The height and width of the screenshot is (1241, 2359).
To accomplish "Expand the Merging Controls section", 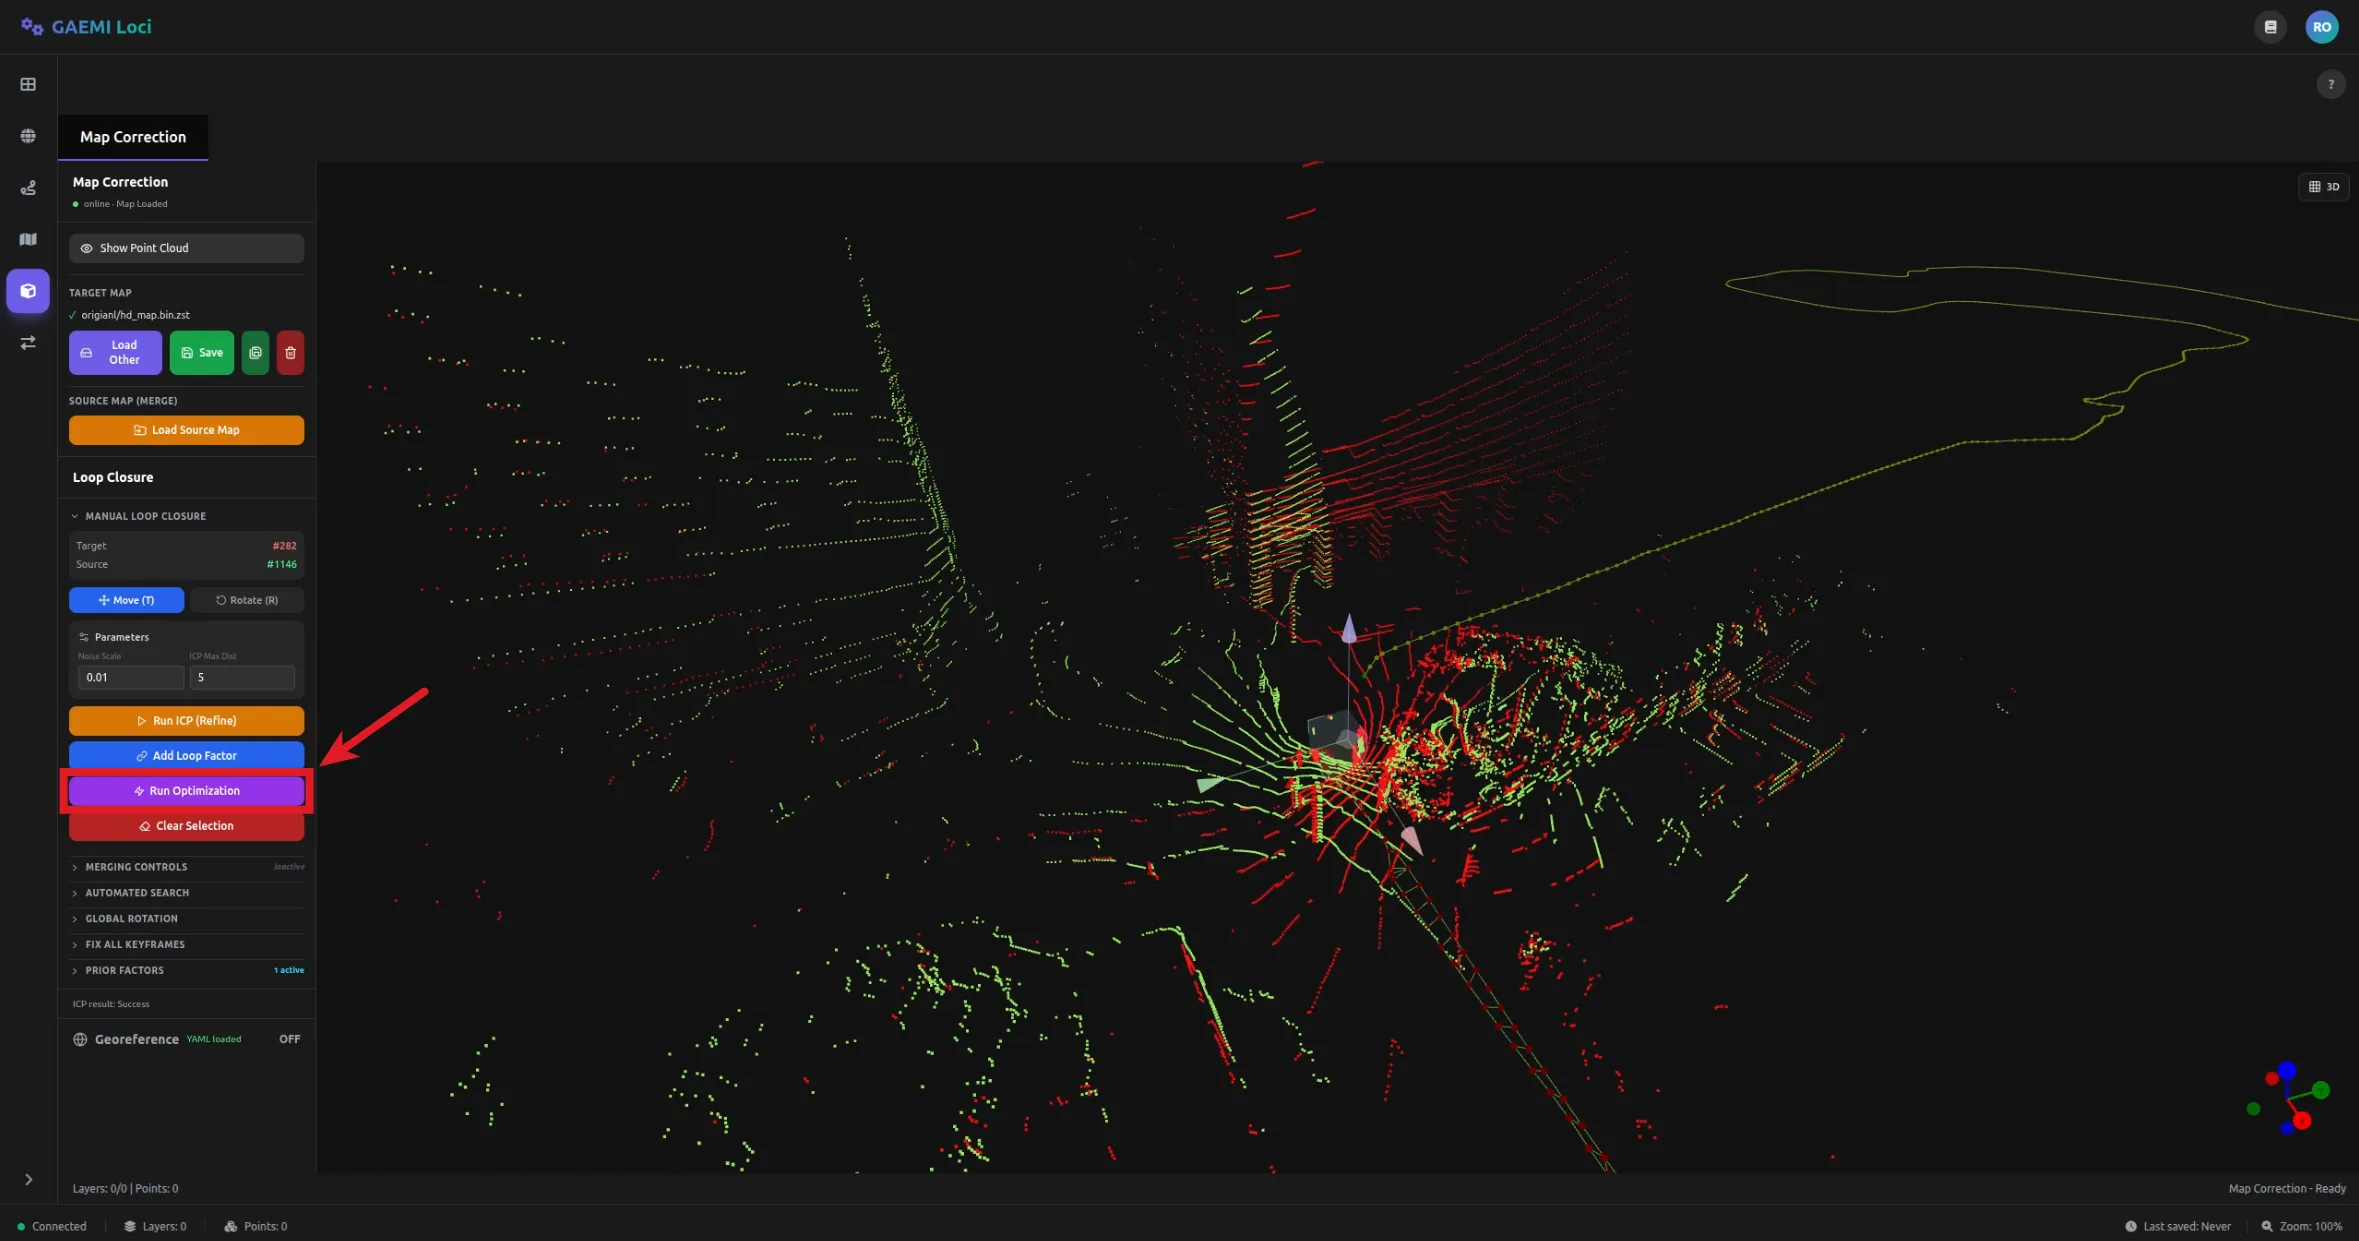I will coord(135,866).
